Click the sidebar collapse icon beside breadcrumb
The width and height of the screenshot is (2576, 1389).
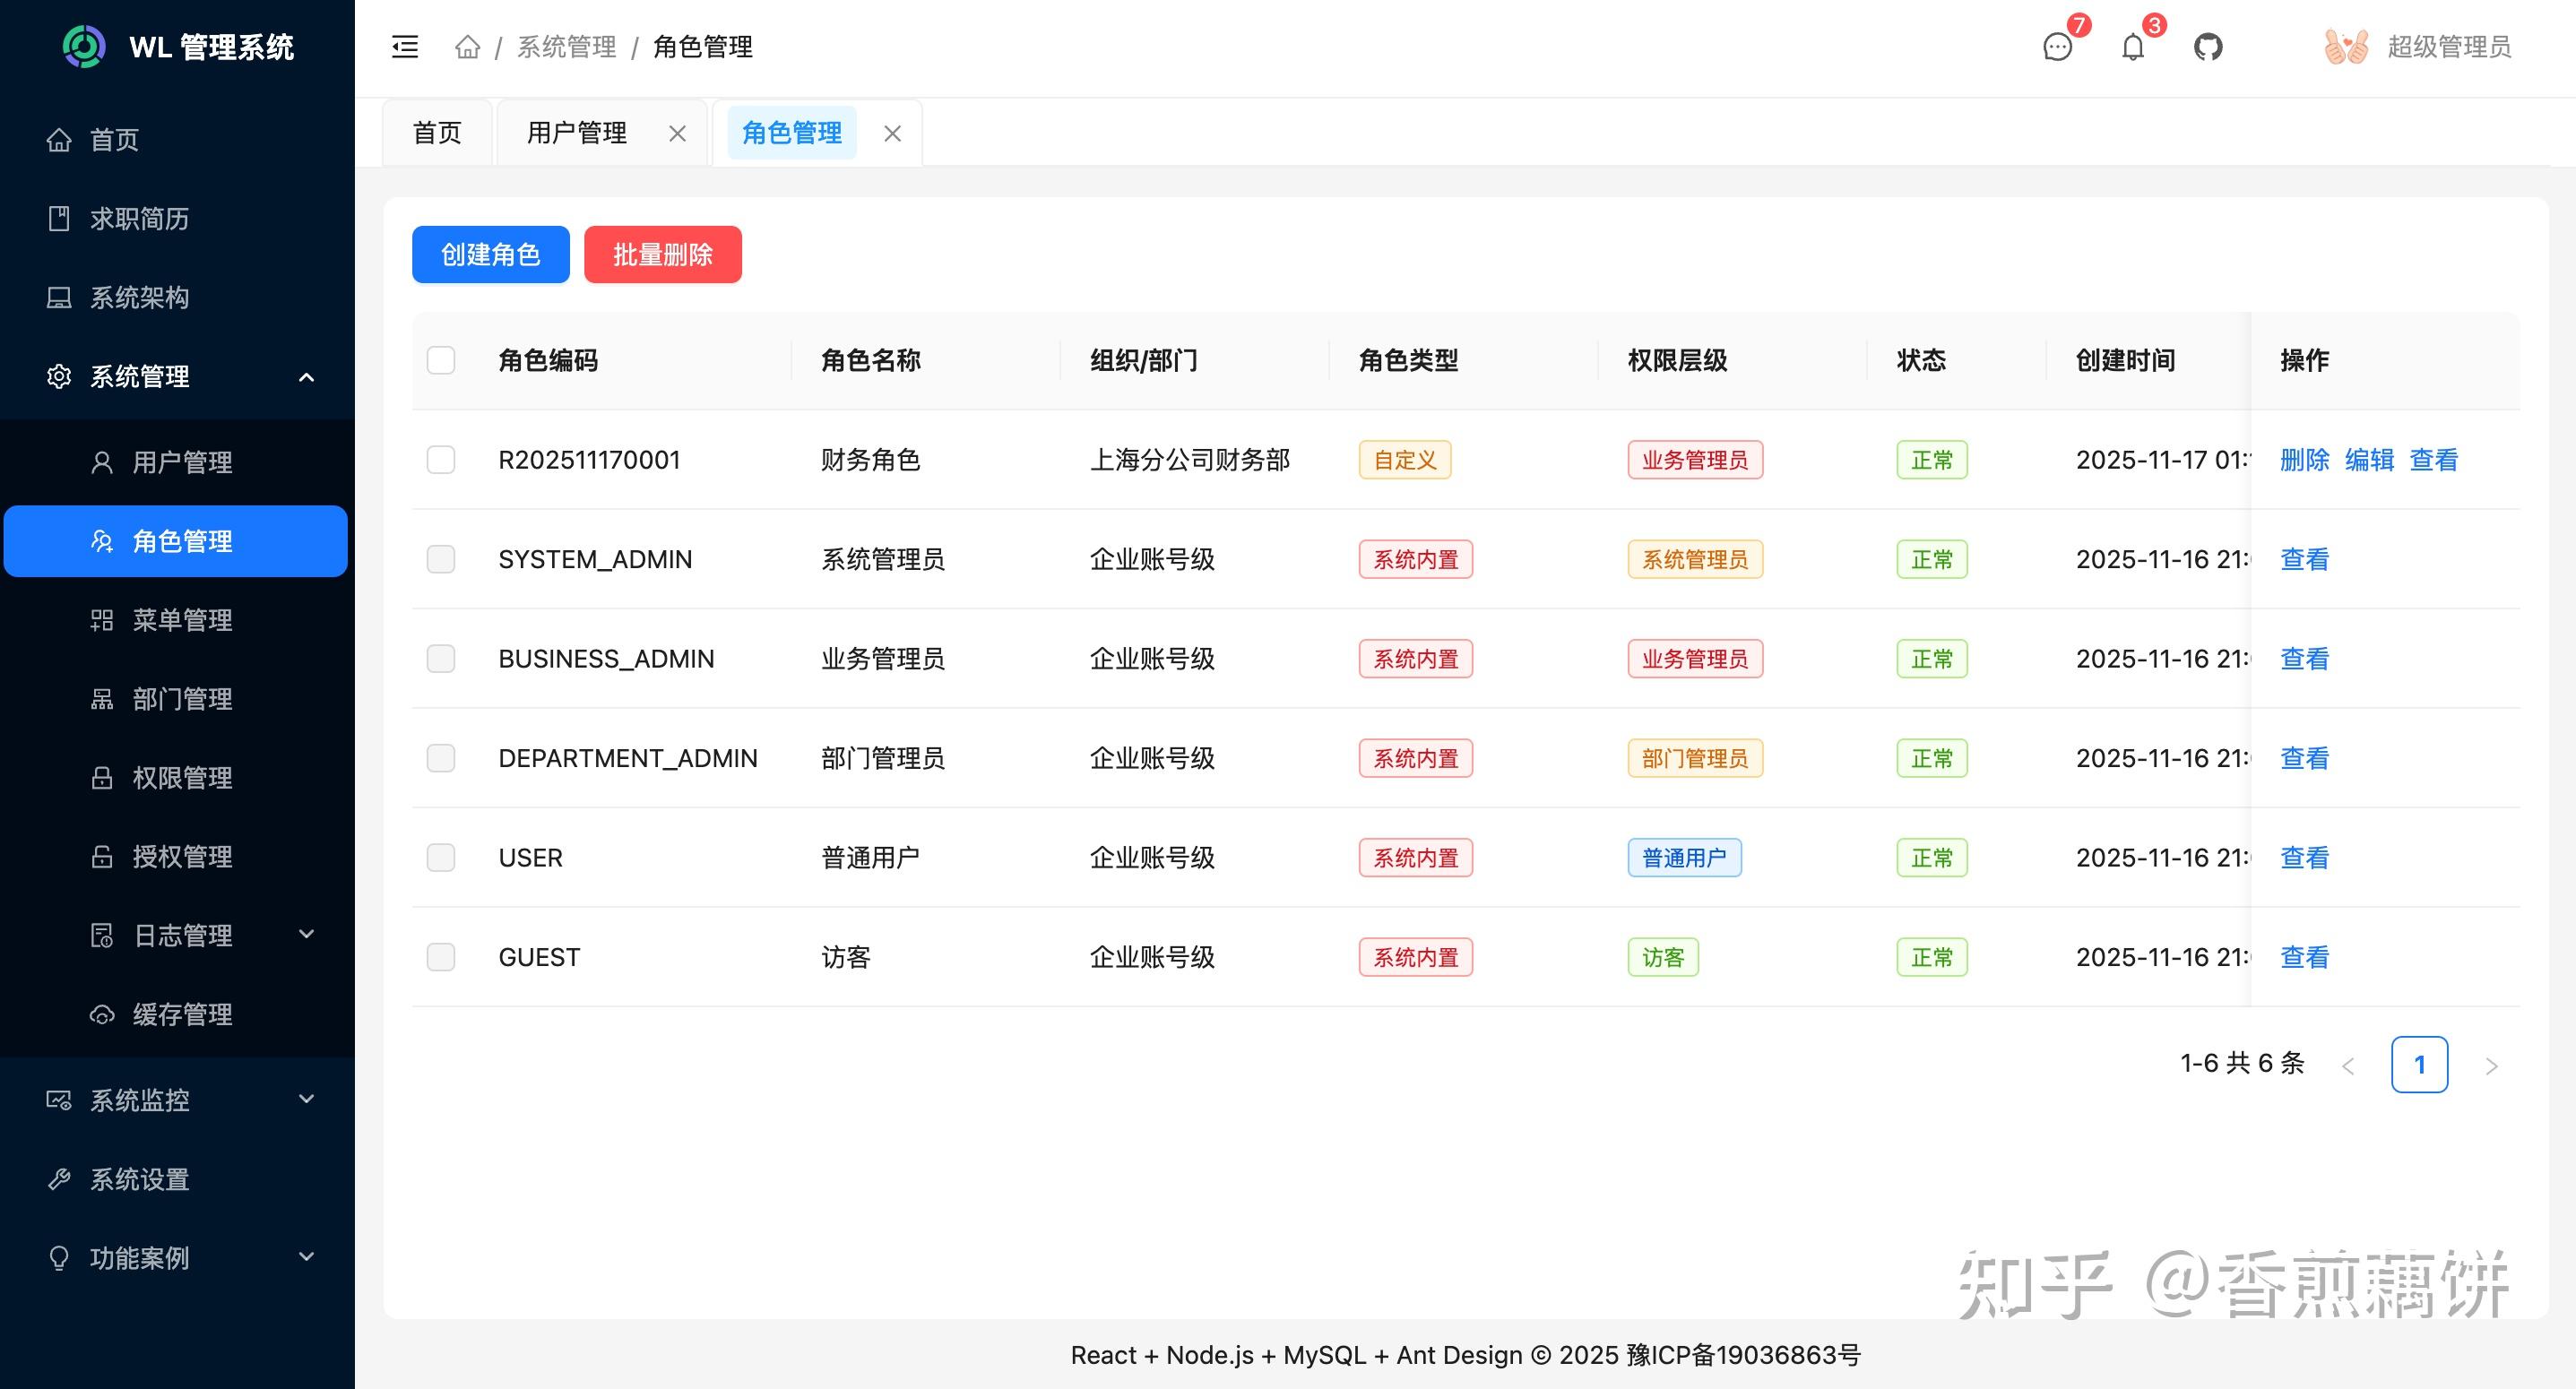click(404, 46)
